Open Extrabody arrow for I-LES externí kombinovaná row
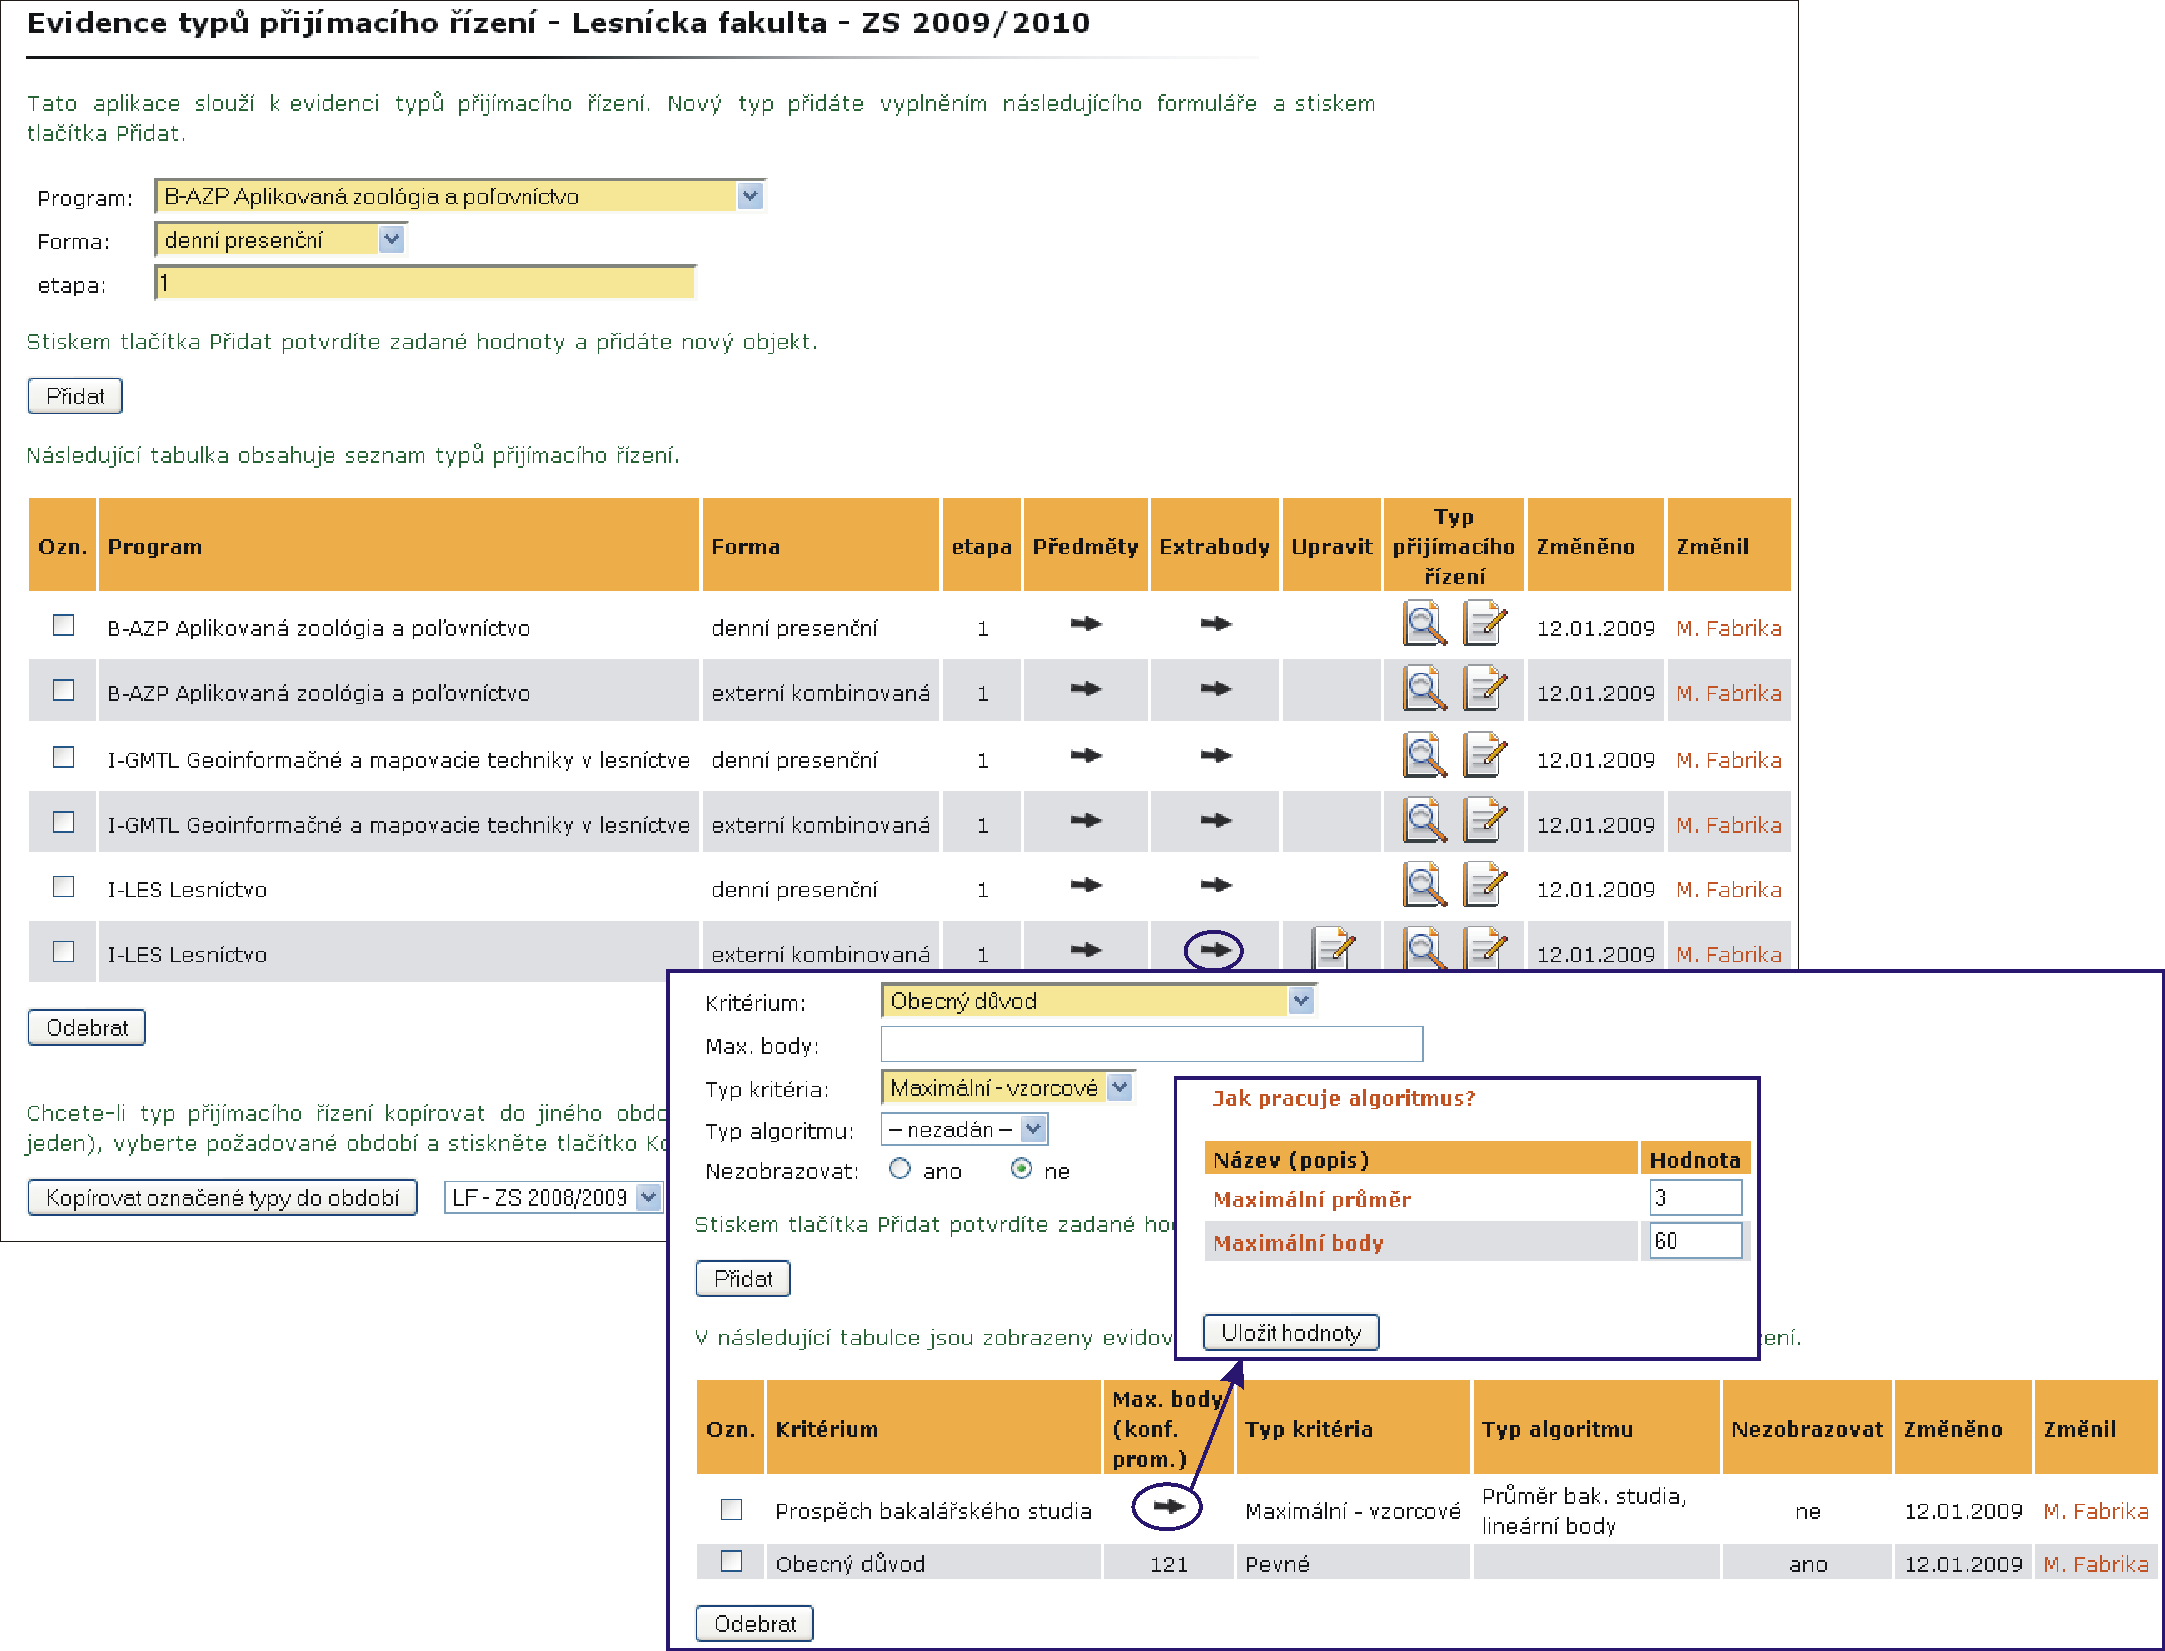This screenshot has height=1651, width=2165. 1215,950
